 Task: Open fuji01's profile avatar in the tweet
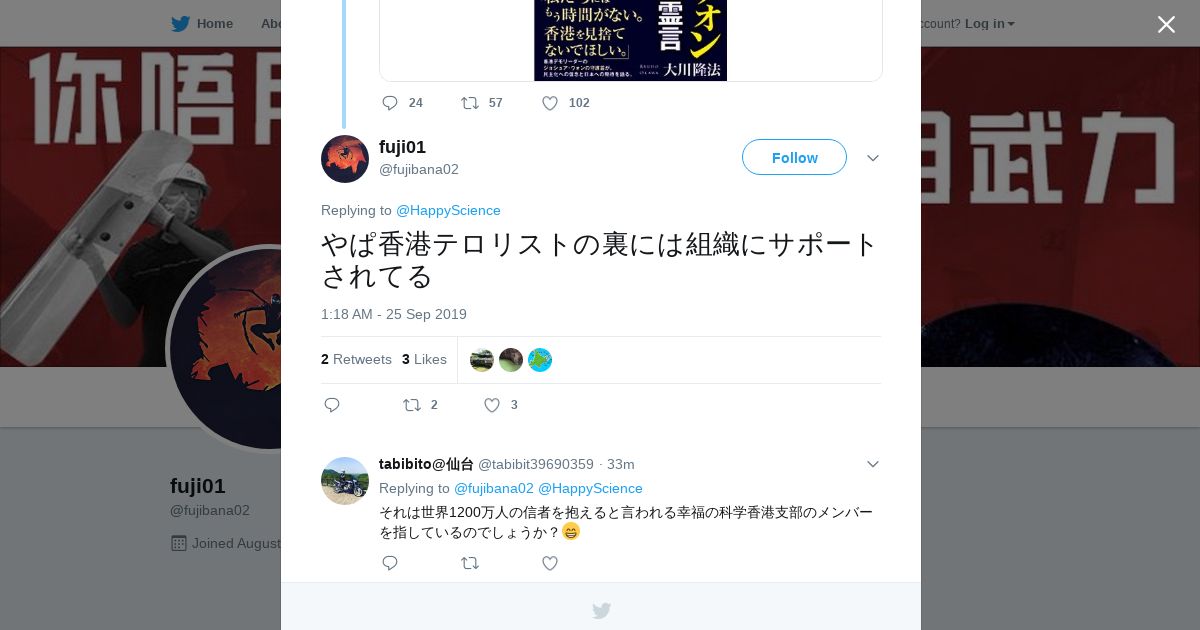345,159
